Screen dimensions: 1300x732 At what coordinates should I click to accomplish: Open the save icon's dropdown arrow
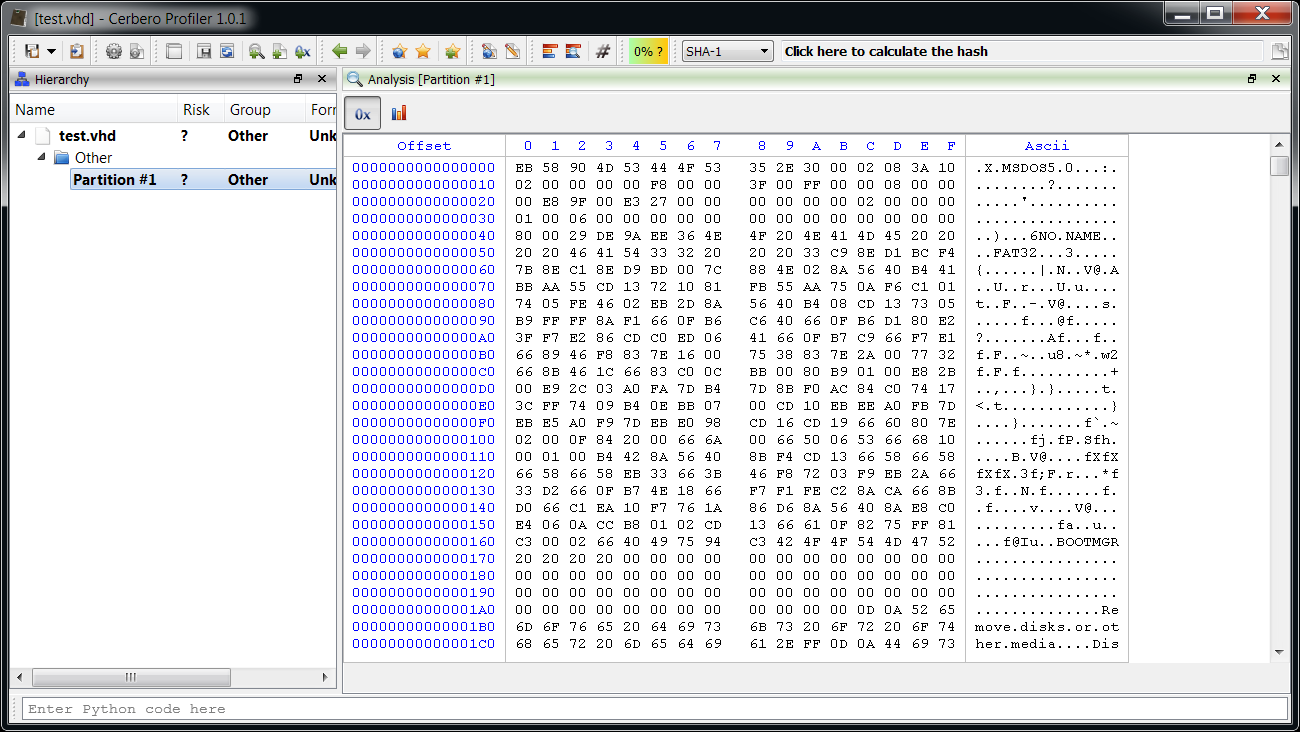coord(51,51)
